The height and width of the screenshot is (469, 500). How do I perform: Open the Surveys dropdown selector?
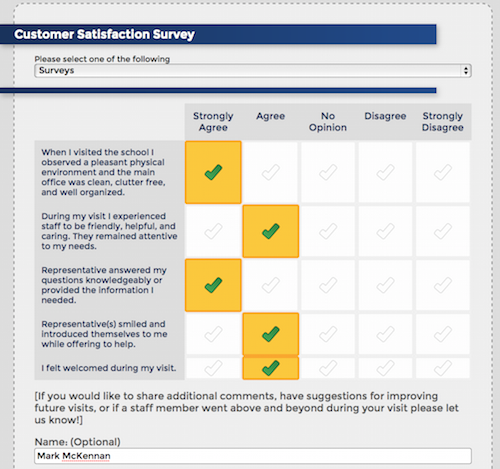click(253, 71)
